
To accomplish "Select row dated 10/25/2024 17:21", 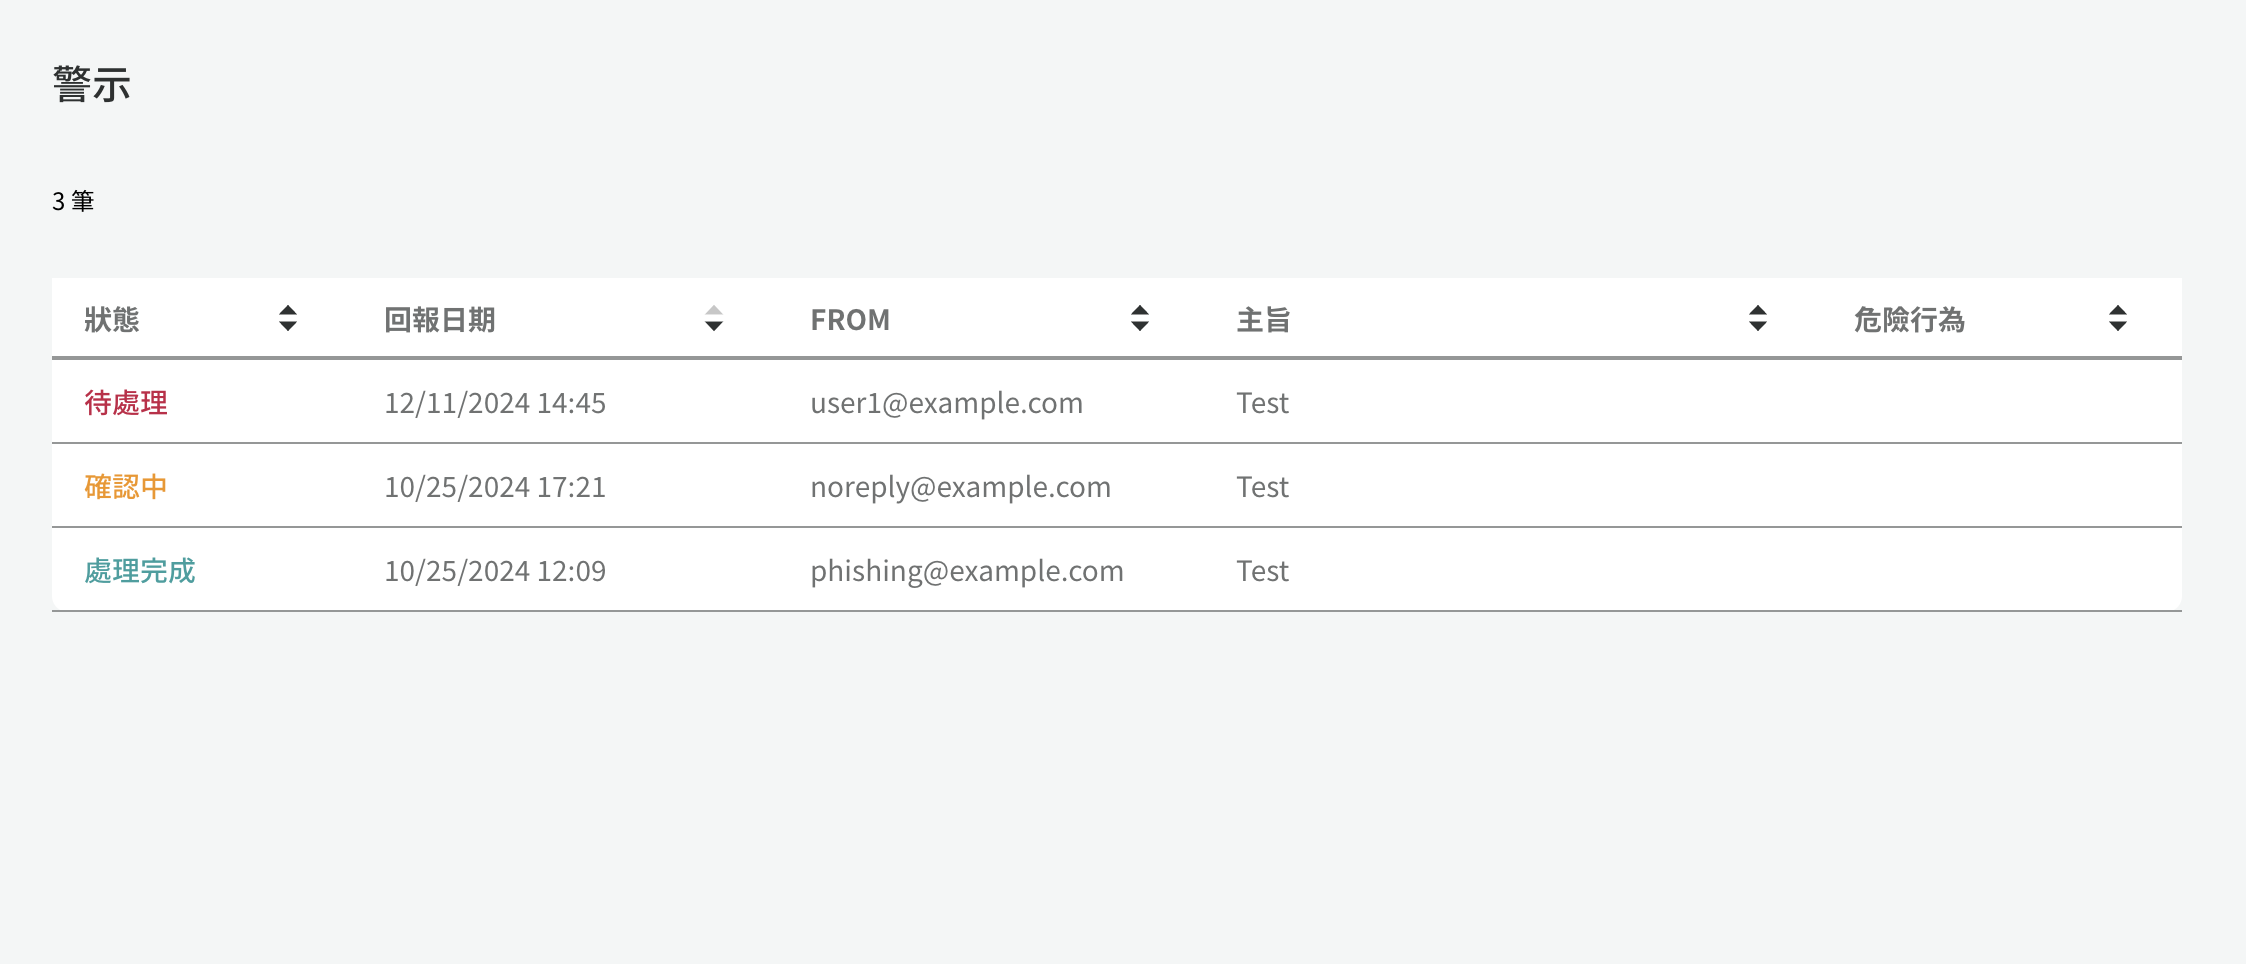I will coord(1117,486).
